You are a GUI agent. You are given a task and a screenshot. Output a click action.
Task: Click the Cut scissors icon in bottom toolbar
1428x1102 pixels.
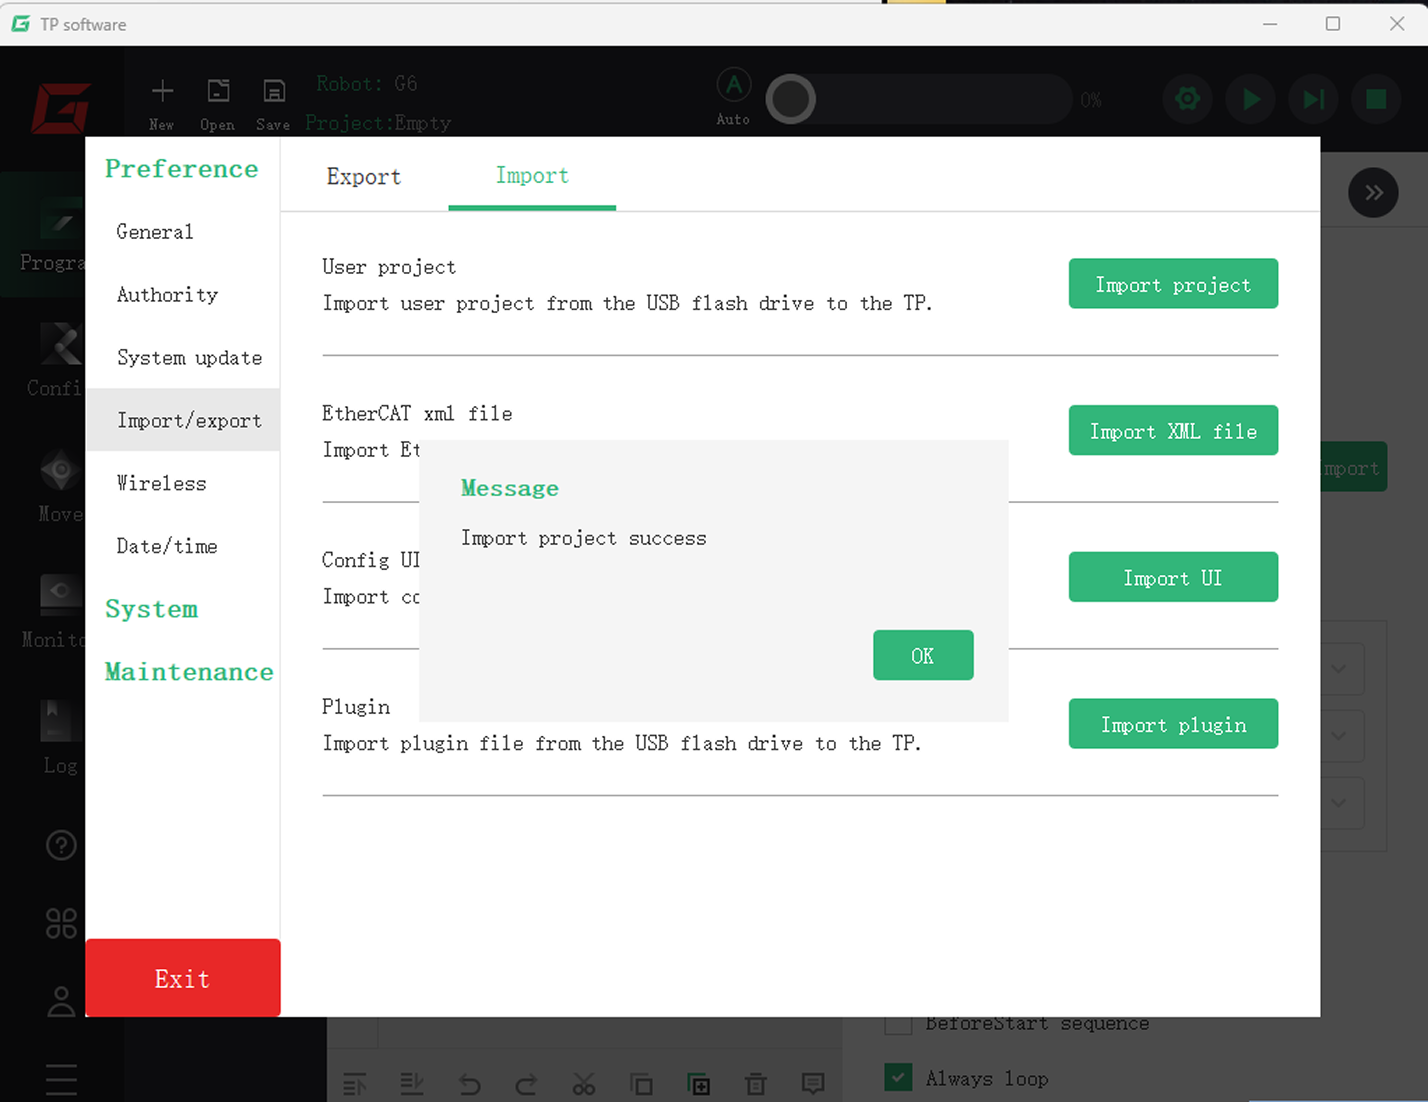[584, 1084]
